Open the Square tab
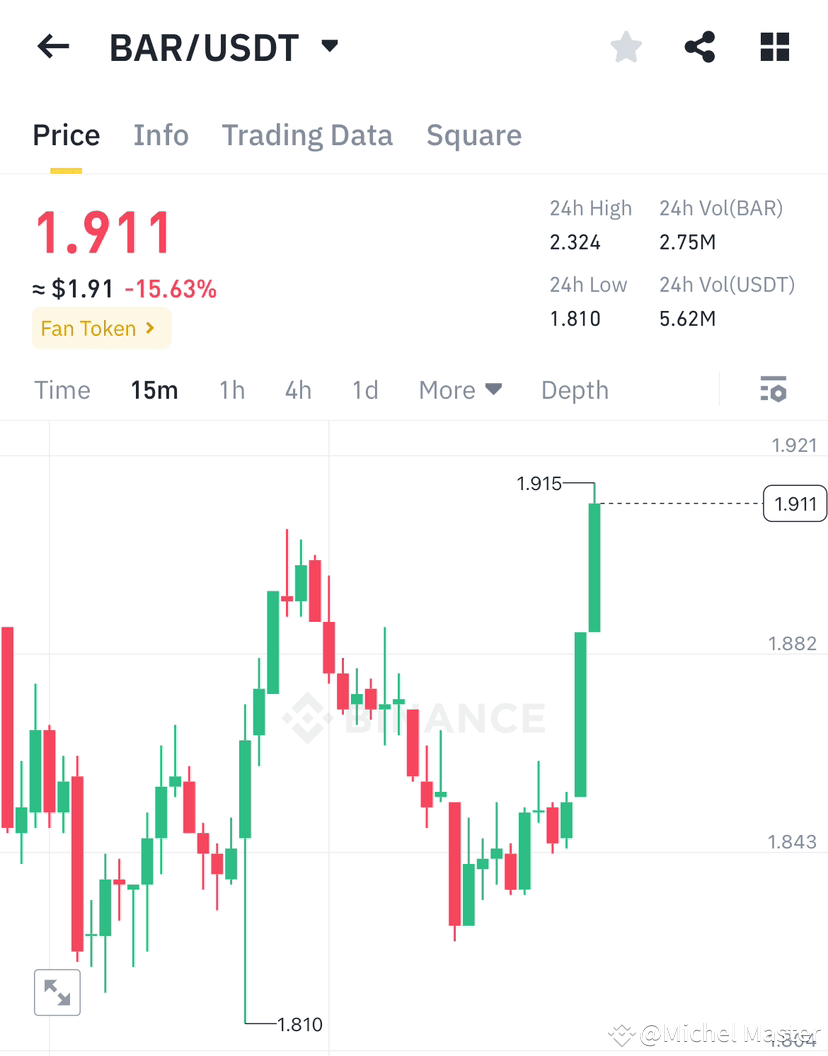The width and height of the screenshot is (828, 1056). [x=474, y=135]
